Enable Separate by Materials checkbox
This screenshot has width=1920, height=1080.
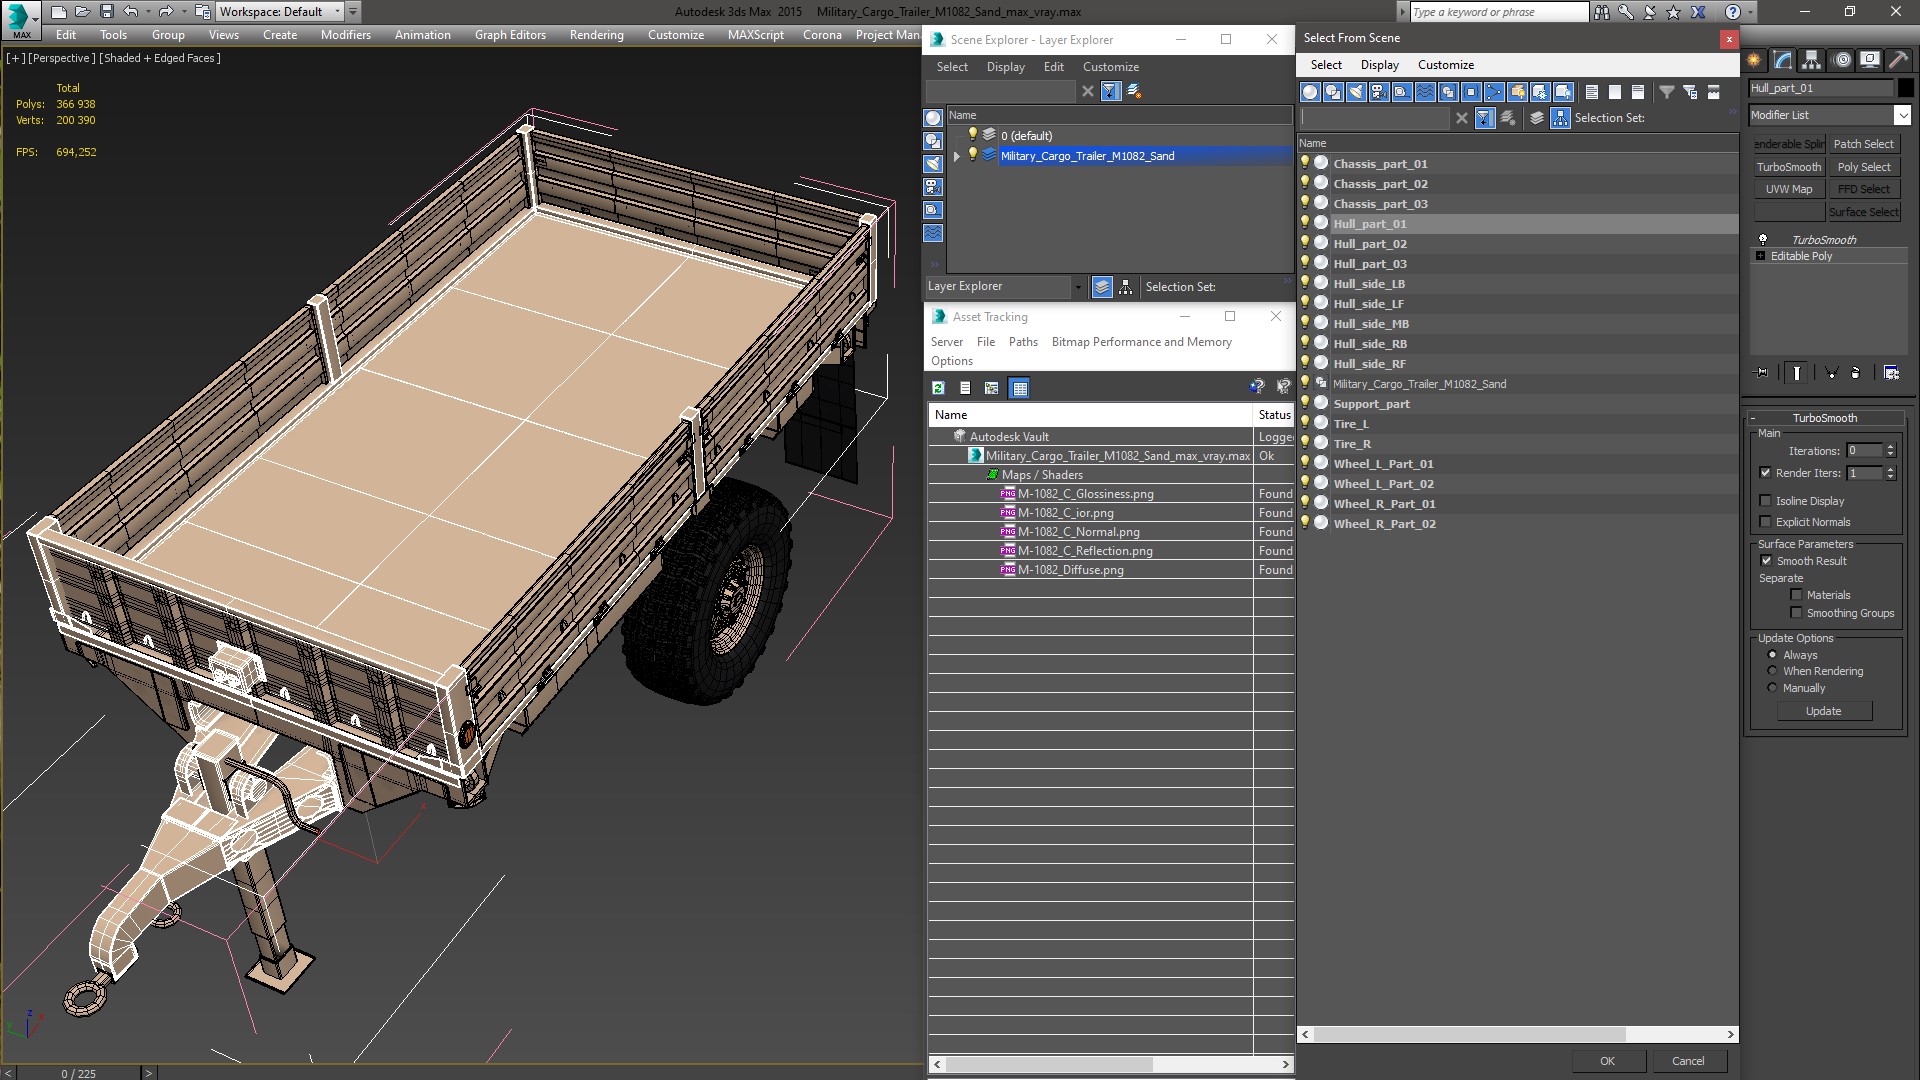pyautogui.click(x=1796, y=595)
